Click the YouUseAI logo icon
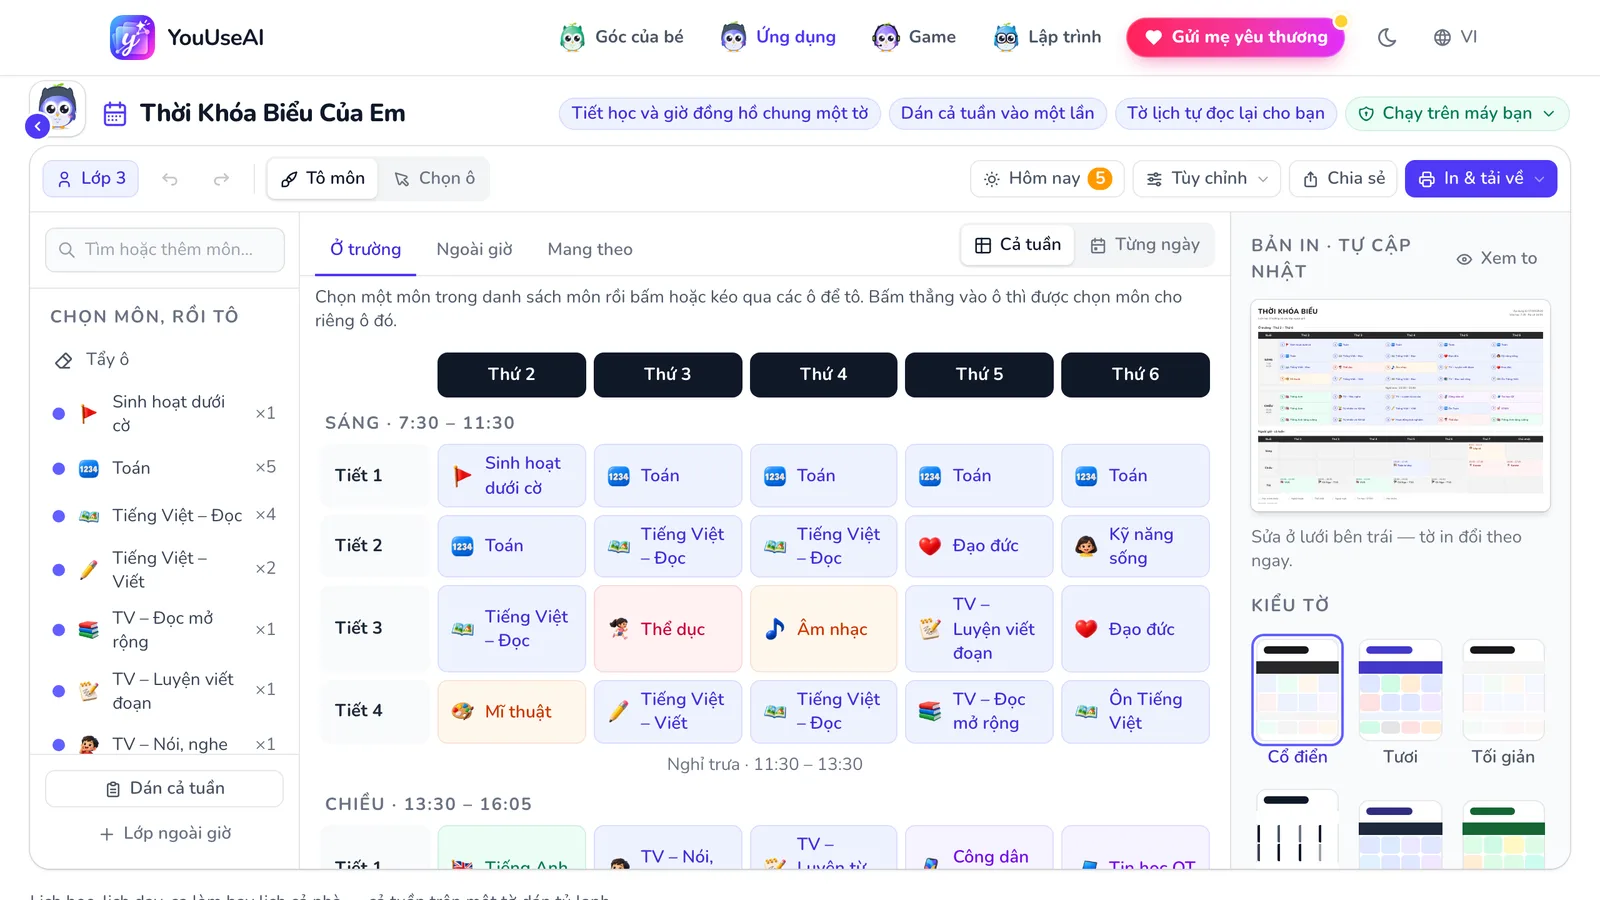The height and width of the screenshot is (900, 1600). 132,37
